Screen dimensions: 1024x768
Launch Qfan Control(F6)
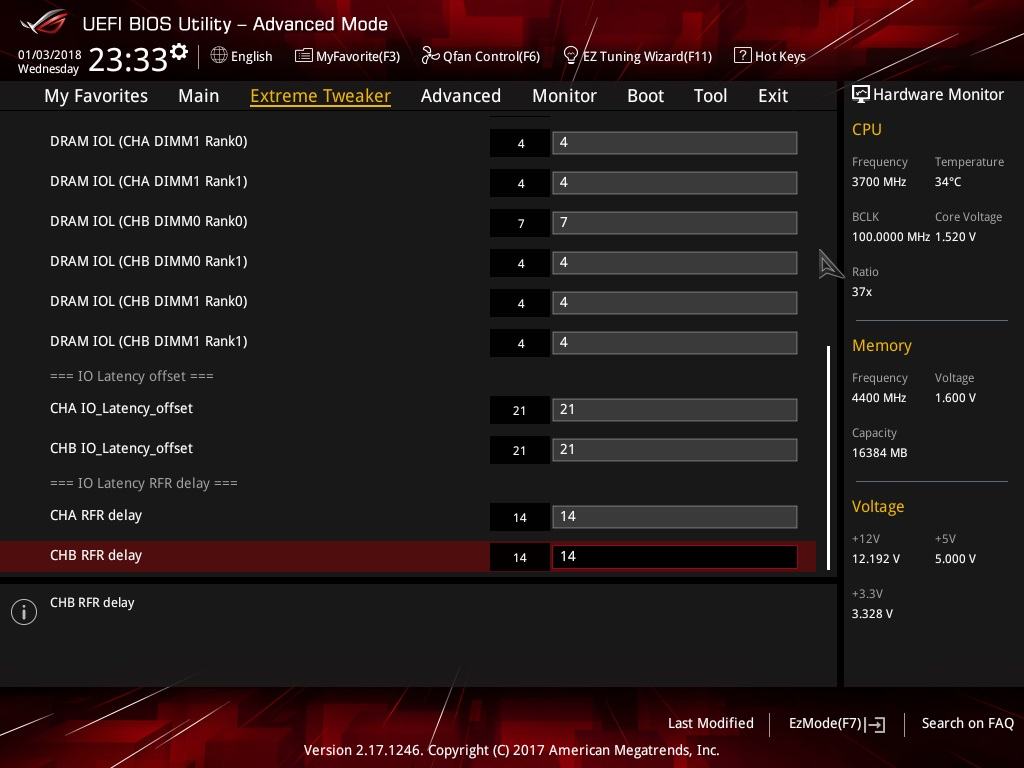(491, 56)
